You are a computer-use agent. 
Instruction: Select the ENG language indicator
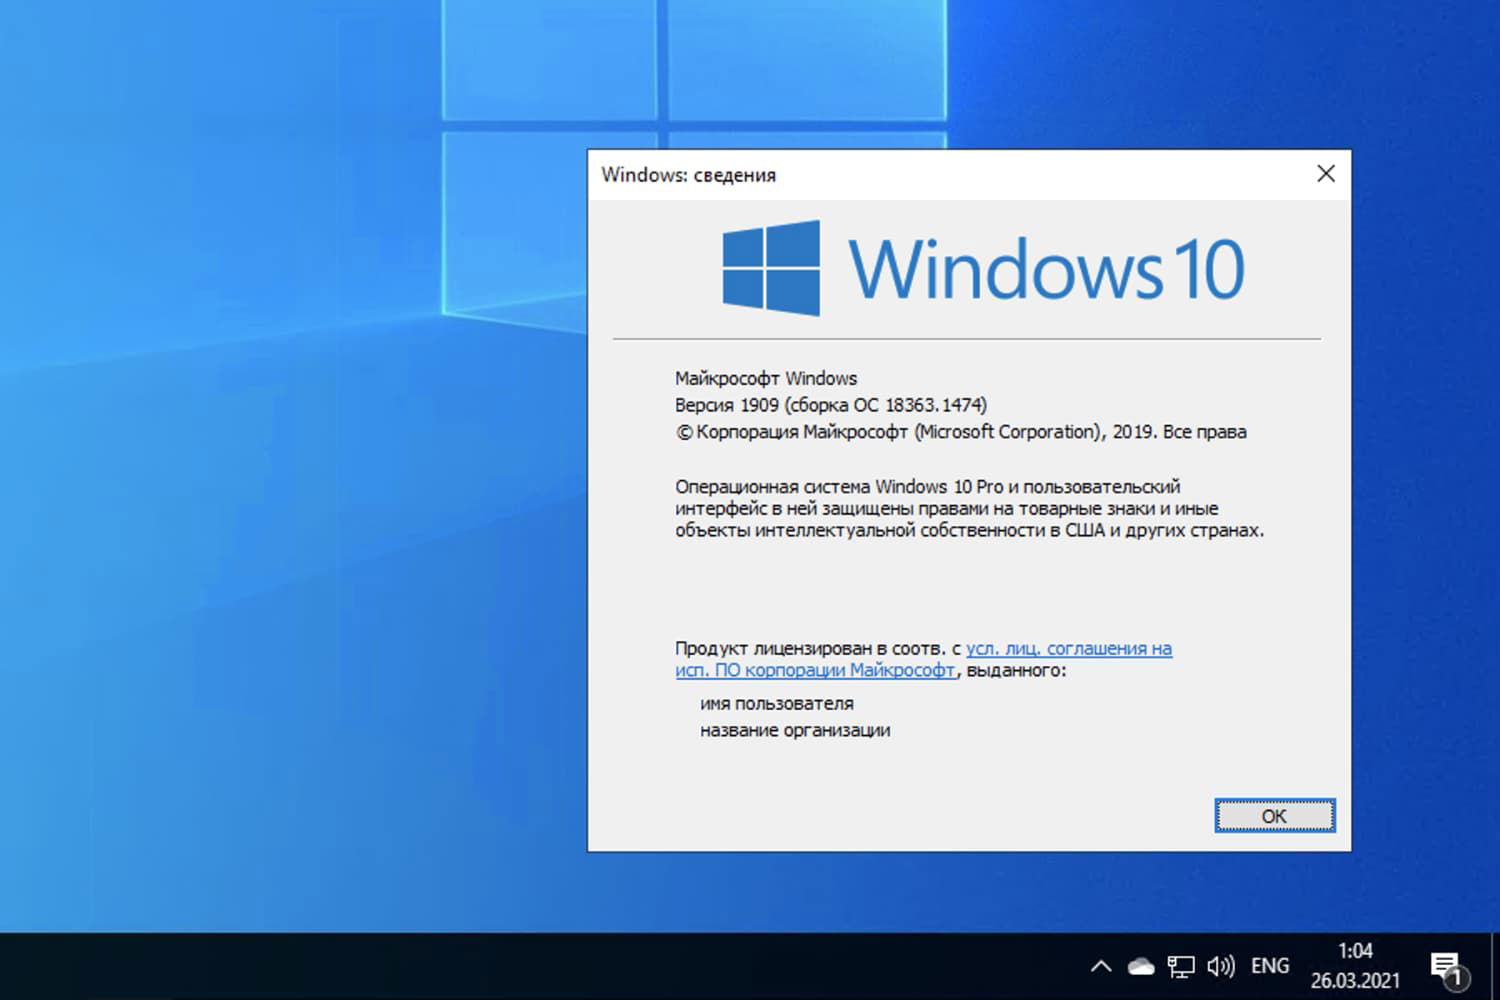pos(1270,965)
